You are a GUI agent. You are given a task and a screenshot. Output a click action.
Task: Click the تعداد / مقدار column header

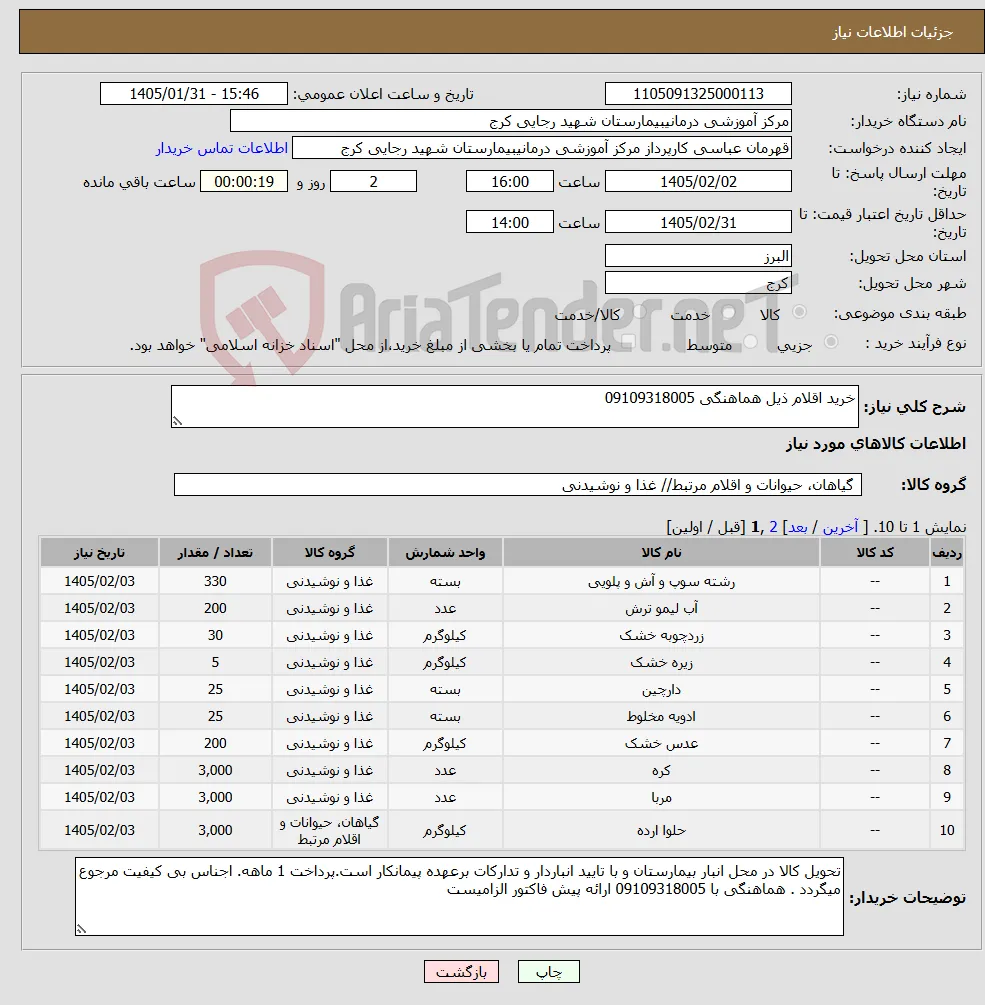coord(215,552)
